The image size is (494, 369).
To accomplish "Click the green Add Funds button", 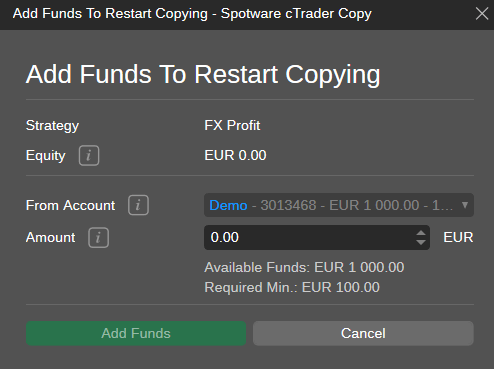I will click(x=136, y=333).
